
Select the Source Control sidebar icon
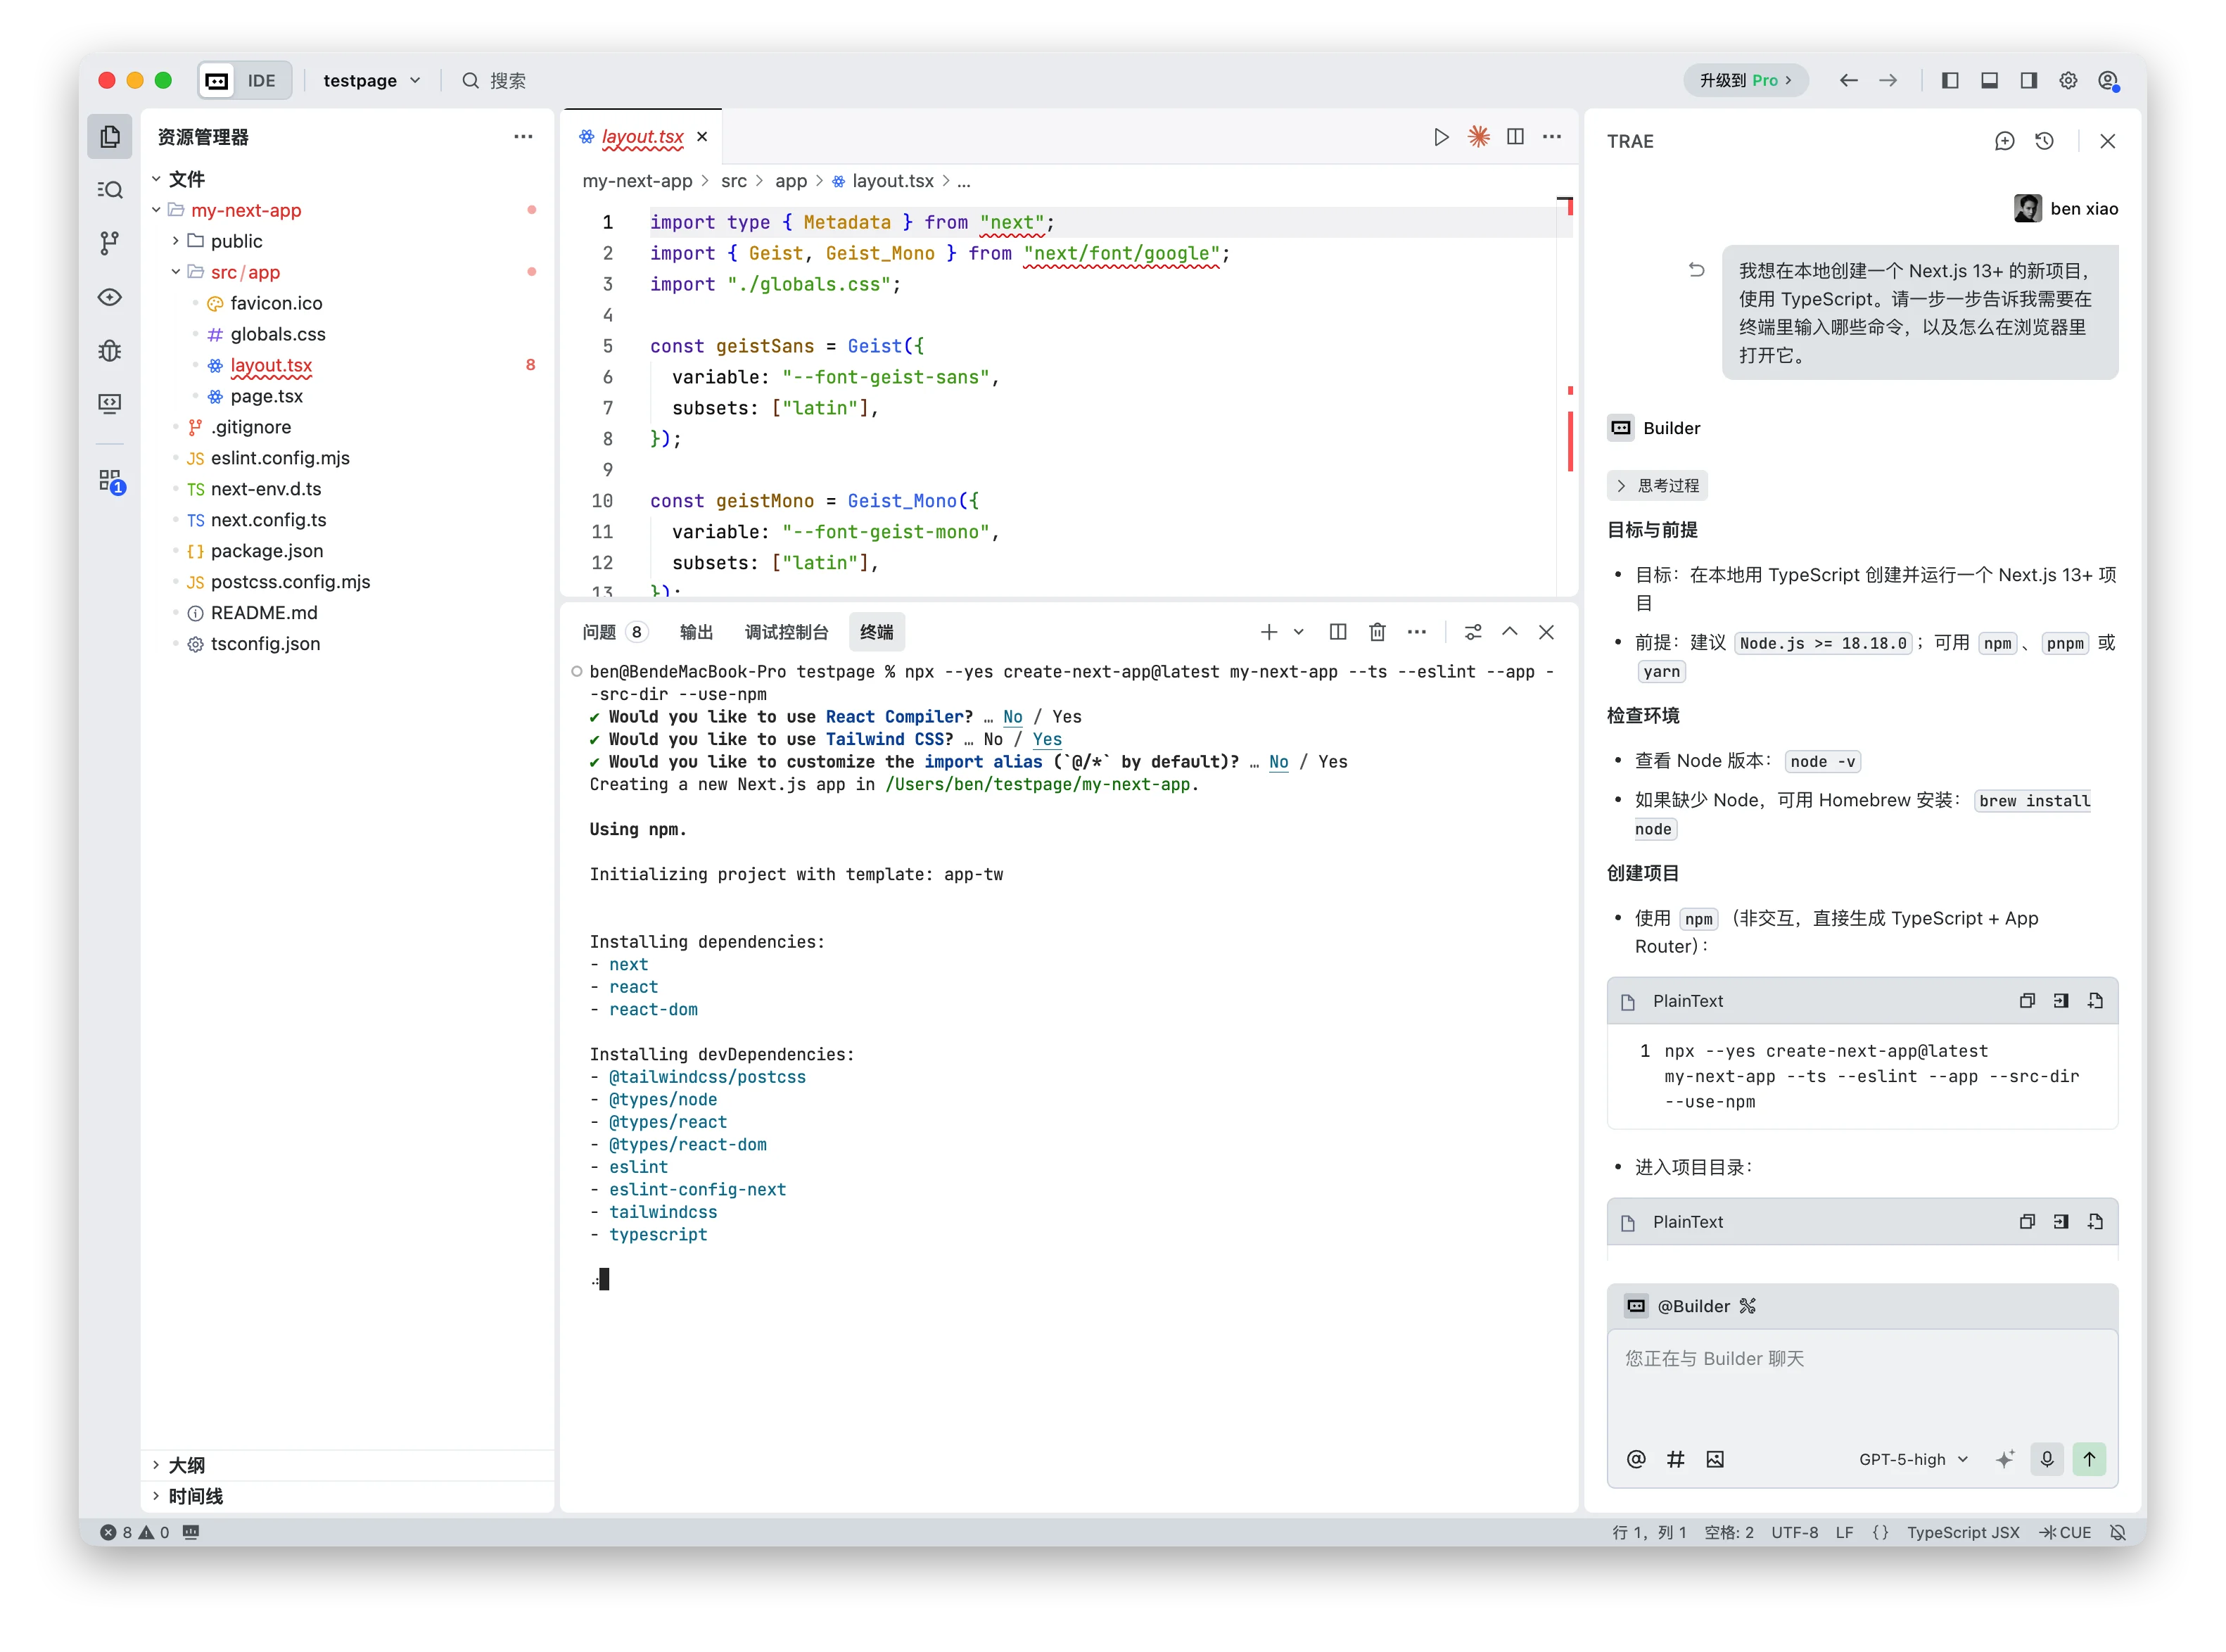[x=110, y=243]
